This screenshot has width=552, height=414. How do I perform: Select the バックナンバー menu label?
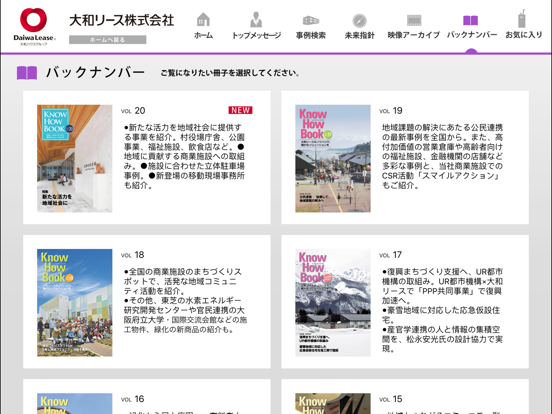pos(472,34)
